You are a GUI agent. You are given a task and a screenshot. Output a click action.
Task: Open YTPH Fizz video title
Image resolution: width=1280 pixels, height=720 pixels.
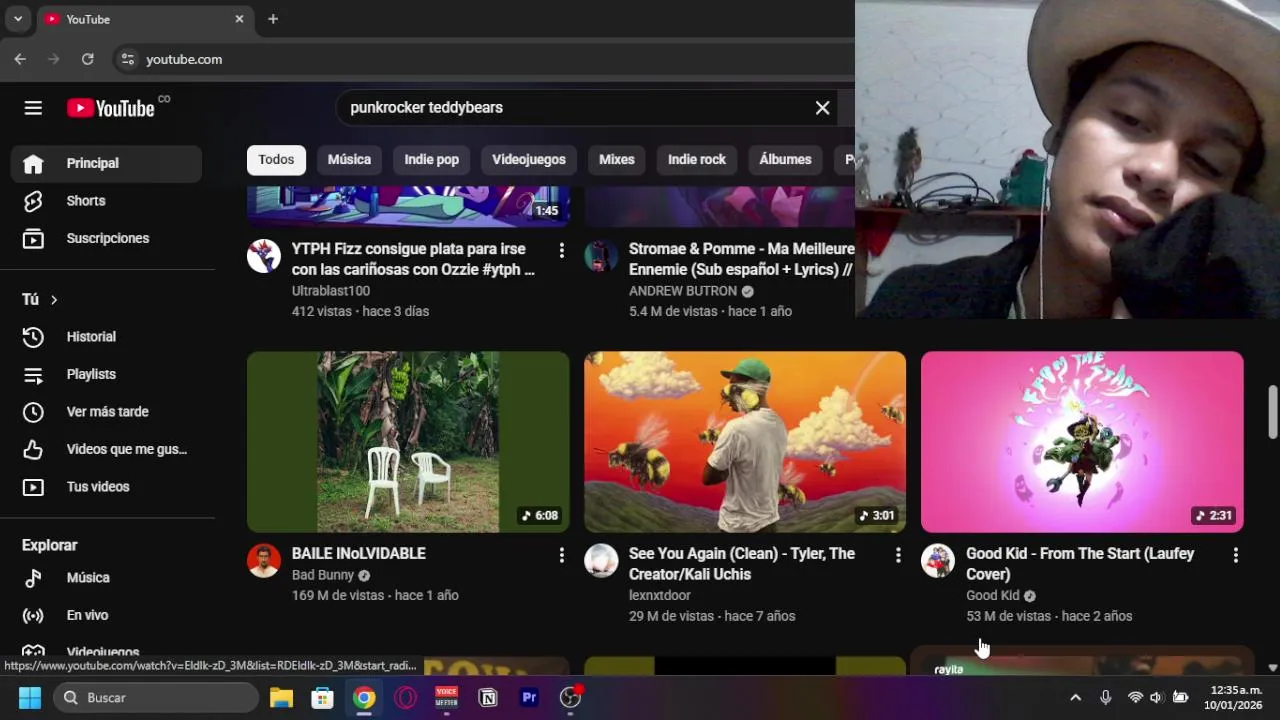413,259
